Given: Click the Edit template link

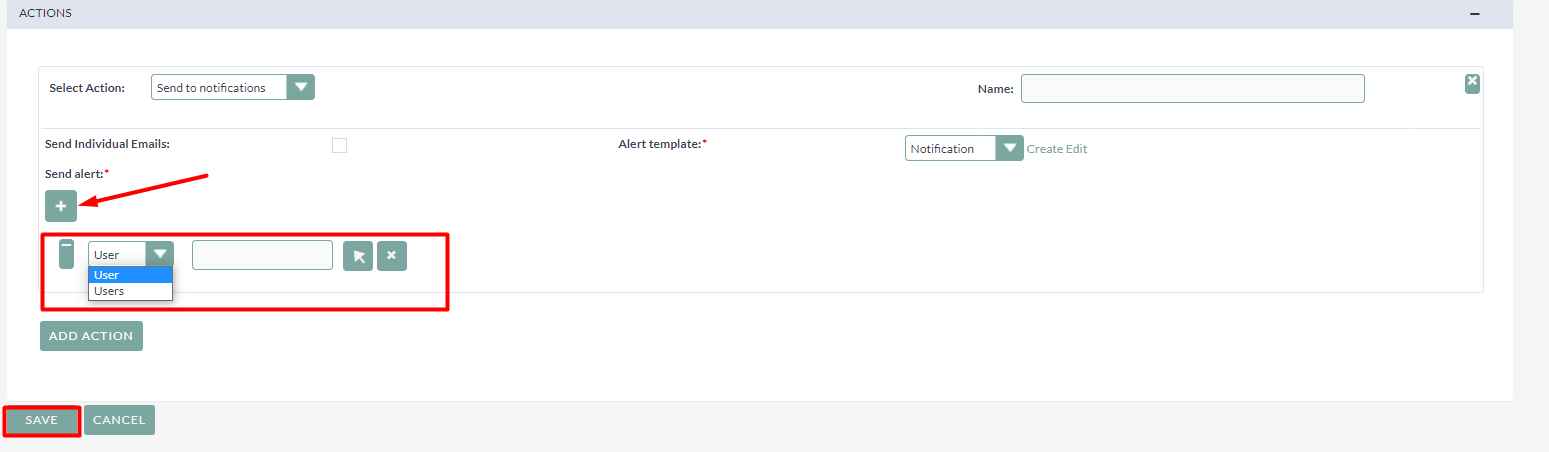Looking at the screenshot, I should click(1076, 149).
